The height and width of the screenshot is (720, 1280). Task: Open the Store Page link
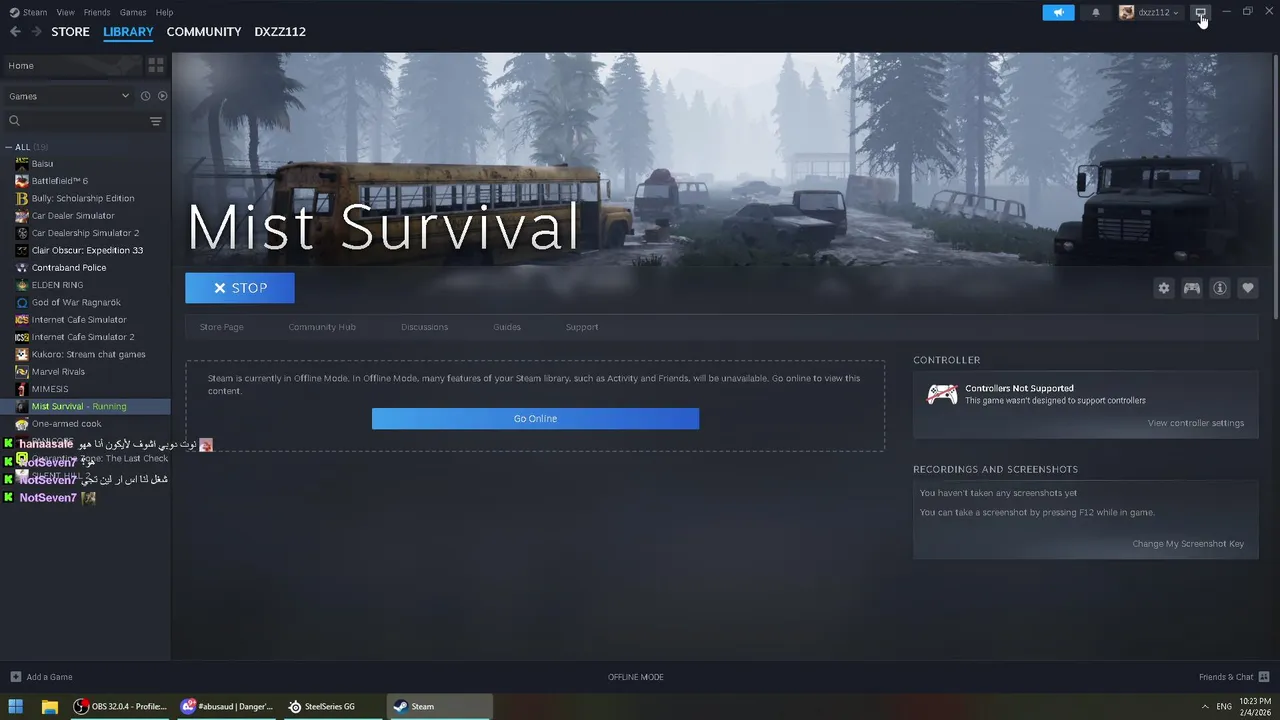(x=221, y=327)
